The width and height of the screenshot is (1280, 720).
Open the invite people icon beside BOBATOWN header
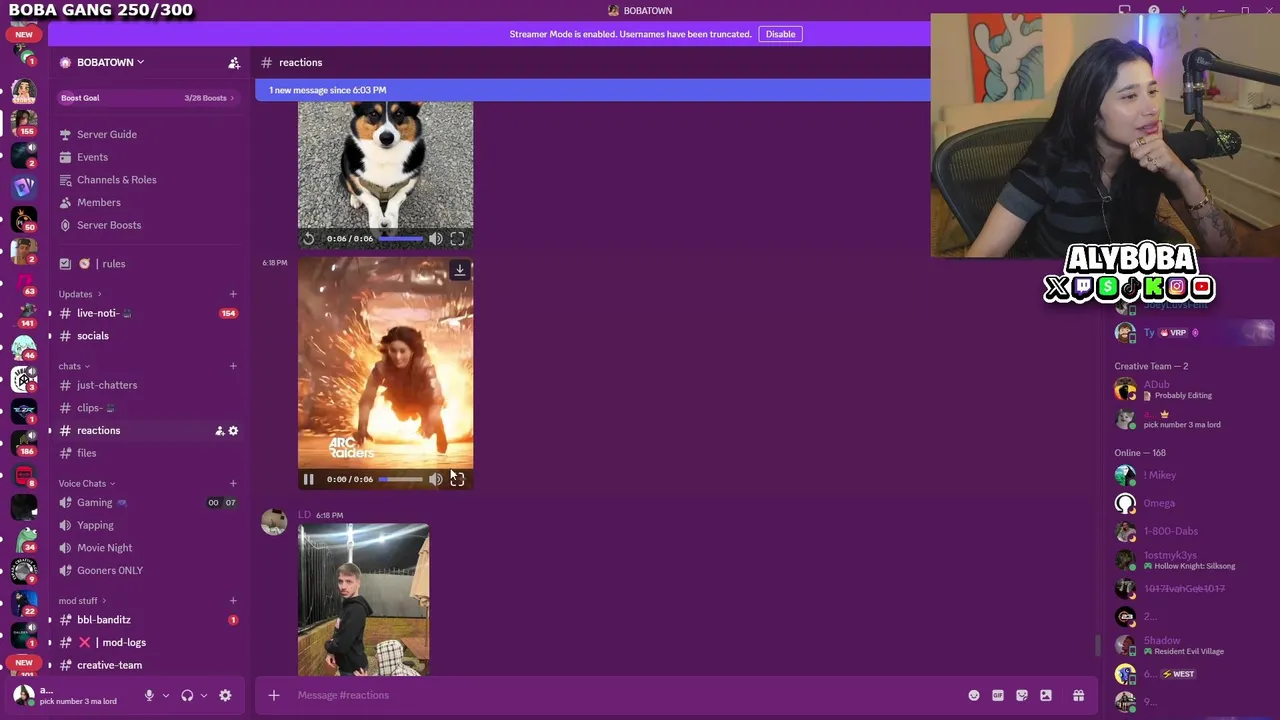click(x=234, y=63)
